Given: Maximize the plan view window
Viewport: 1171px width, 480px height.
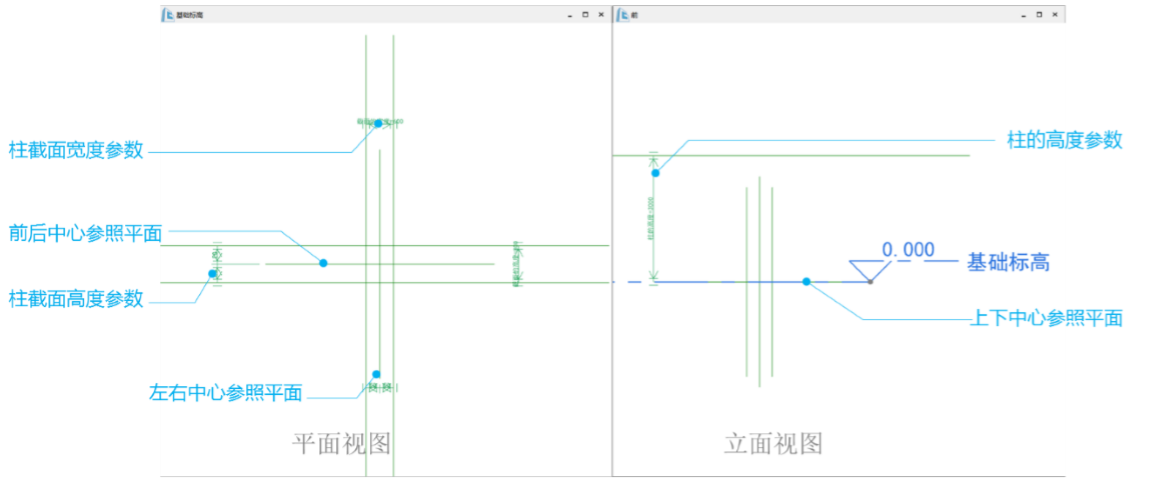Looking at the screenshot, I should [585, 14].
